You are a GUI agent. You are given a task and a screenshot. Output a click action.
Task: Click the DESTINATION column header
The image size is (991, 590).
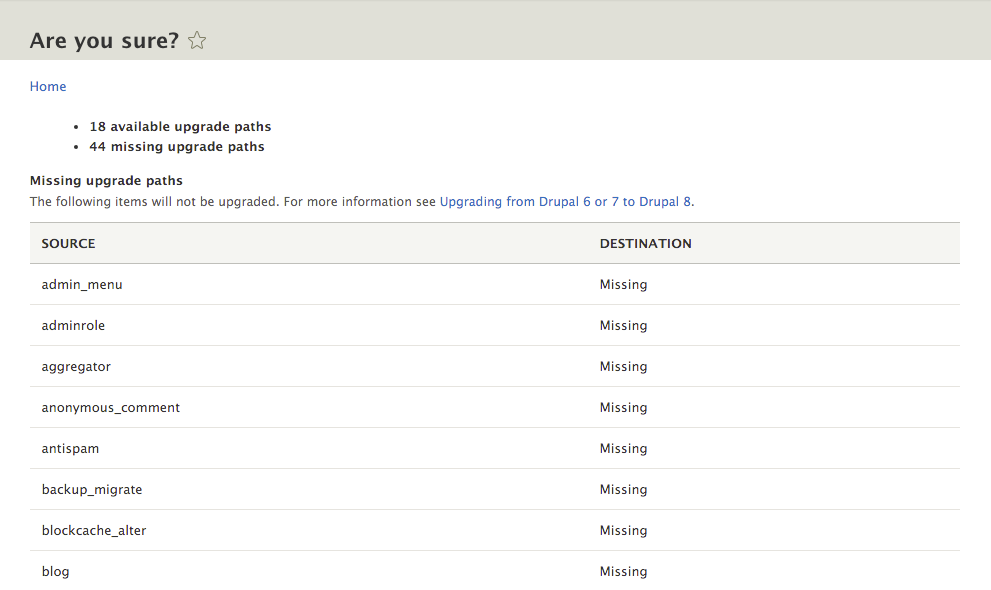coord(645,244)
